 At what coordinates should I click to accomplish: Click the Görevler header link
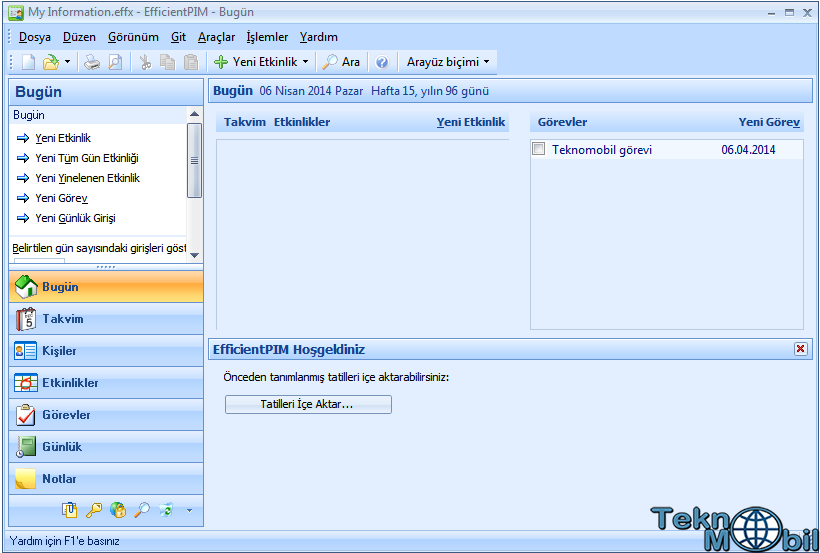(x=562, y=122)
